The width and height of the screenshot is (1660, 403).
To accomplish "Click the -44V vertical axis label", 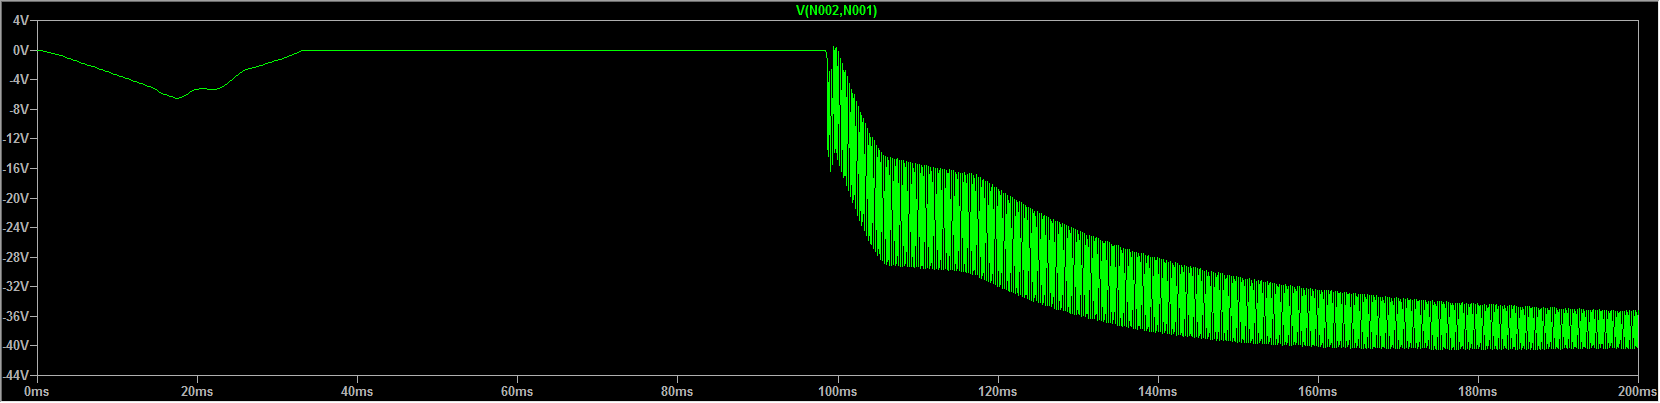I will coord(16,375).
